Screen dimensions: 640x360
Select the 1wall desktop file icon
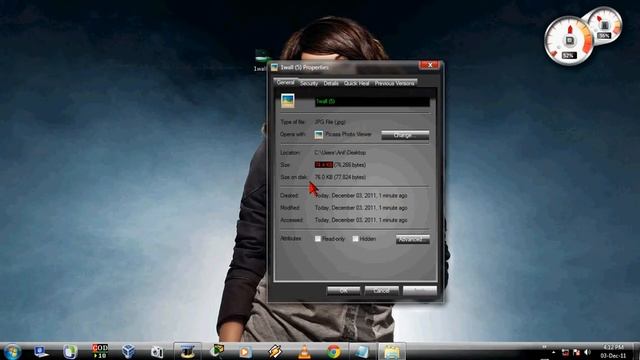click(x=261, y=60)
